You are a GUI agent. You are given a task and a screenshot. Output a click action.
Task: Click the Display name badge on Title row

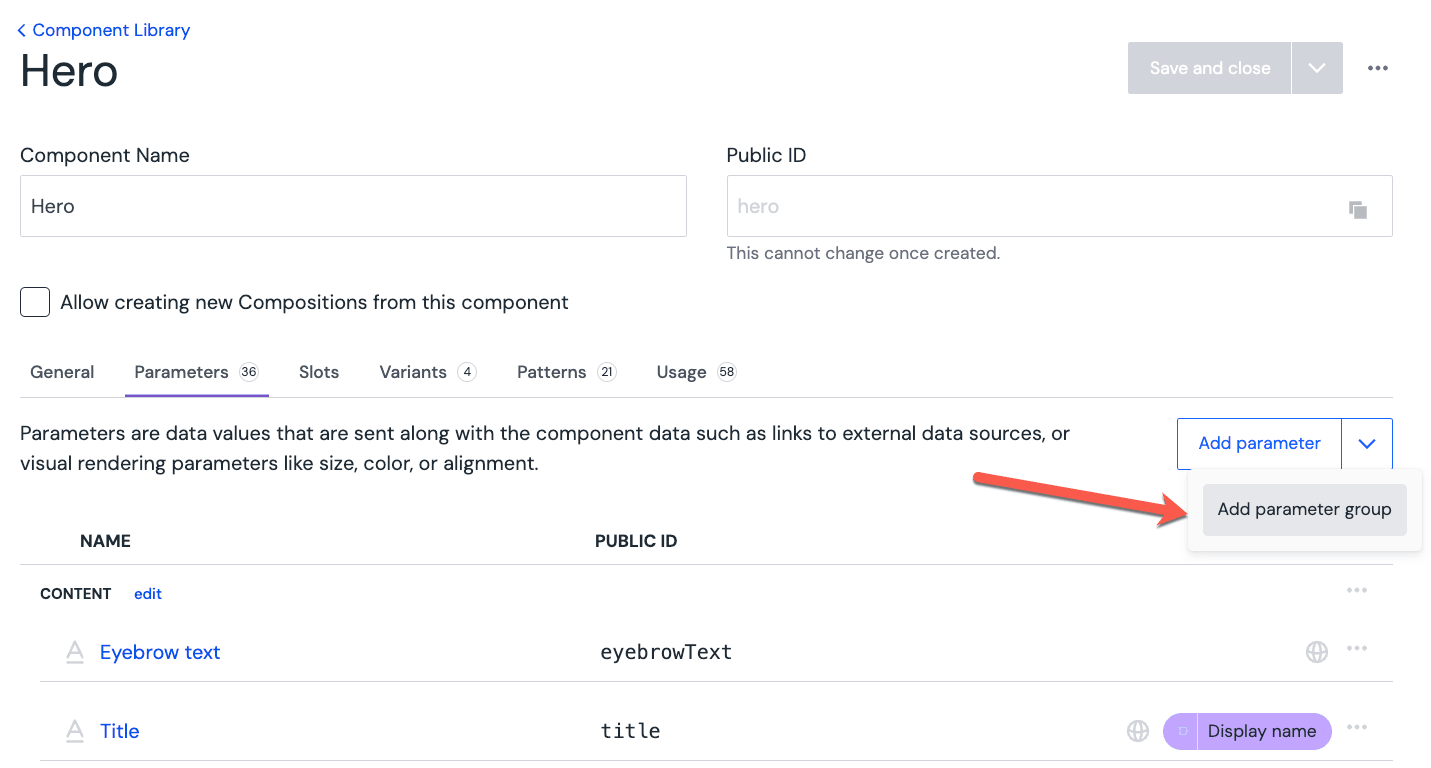coord(1261,731)
